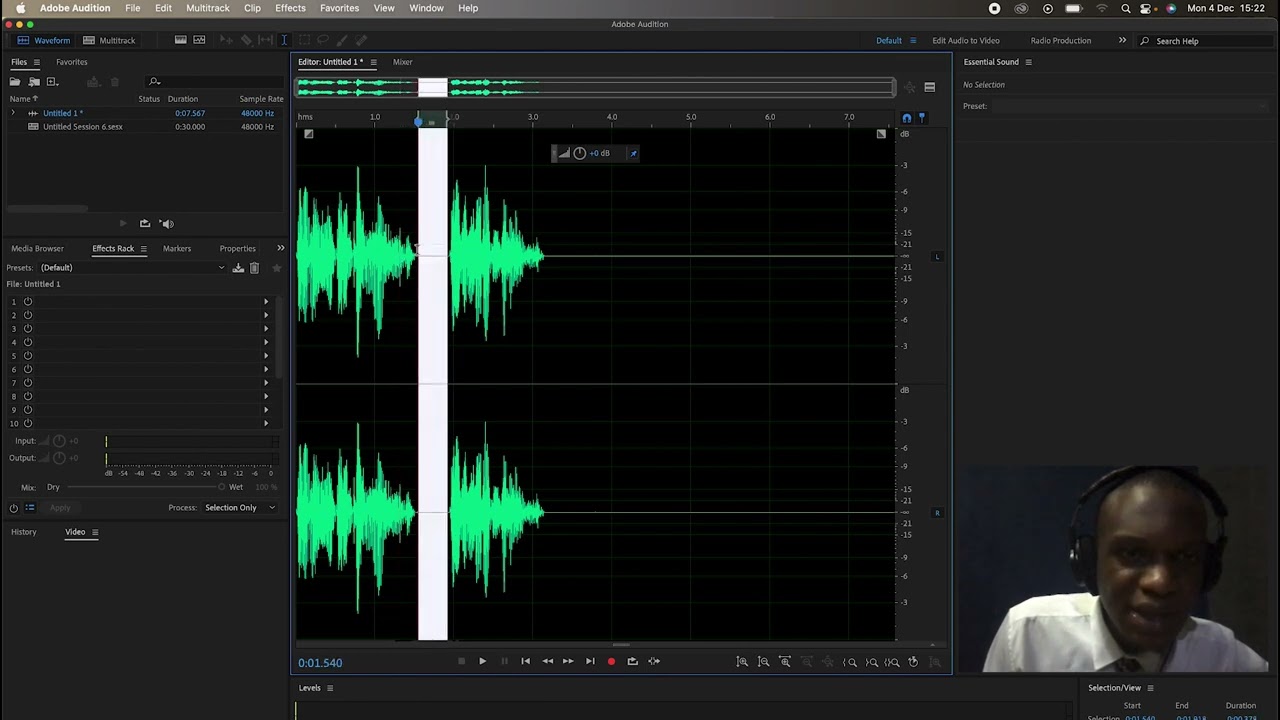Click the skip selection icon

[x=654, y=661]
